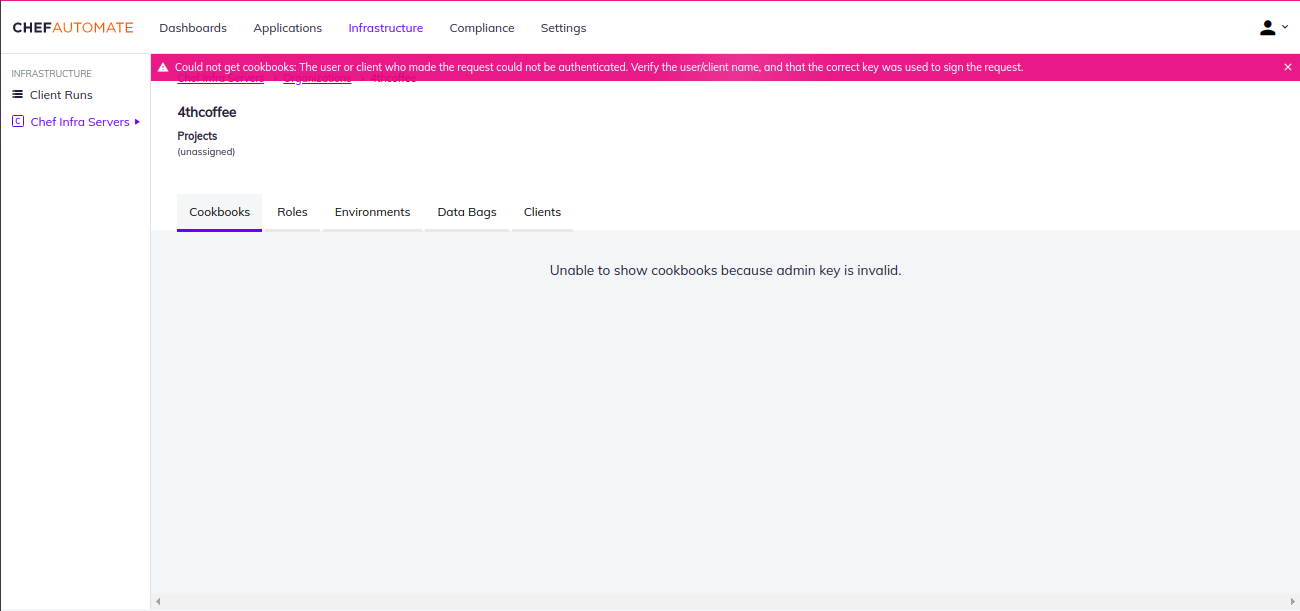View the Clients tab
The image size is (1300, 611).
pyautogui.click(x=542, y=212)
